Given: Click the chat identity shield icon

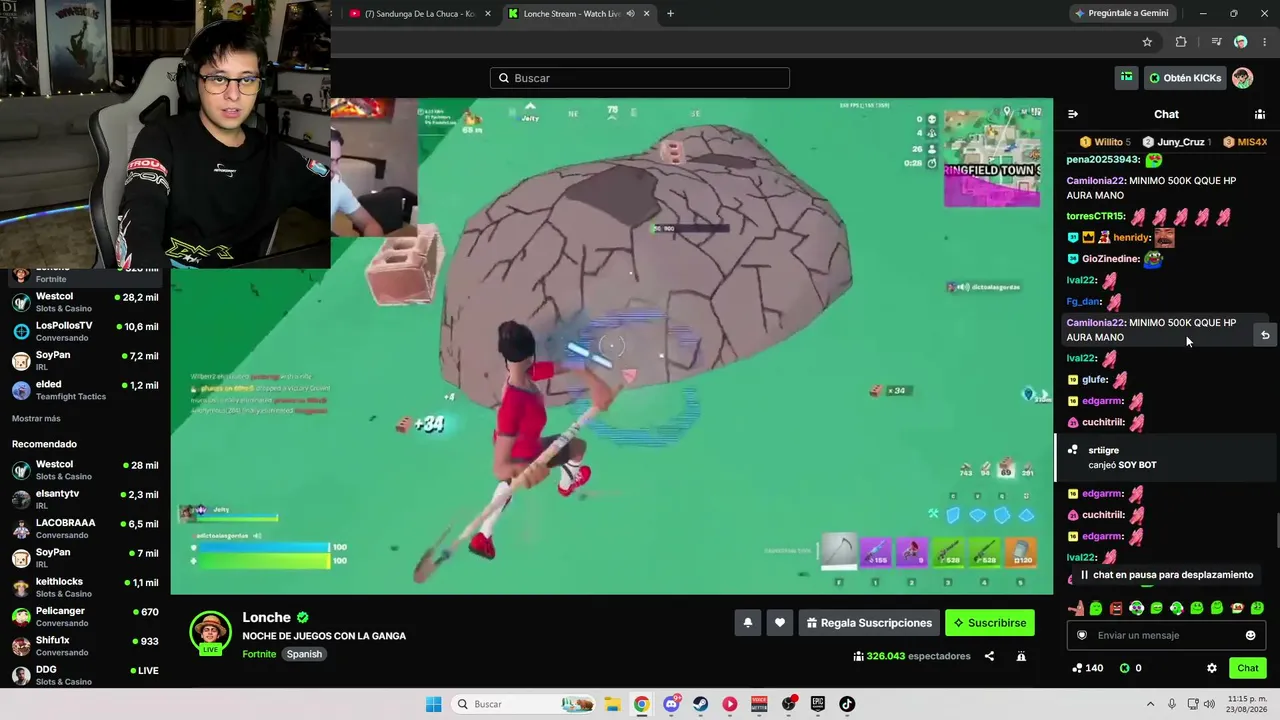Looking at the screenshot, I should 1082,635.
